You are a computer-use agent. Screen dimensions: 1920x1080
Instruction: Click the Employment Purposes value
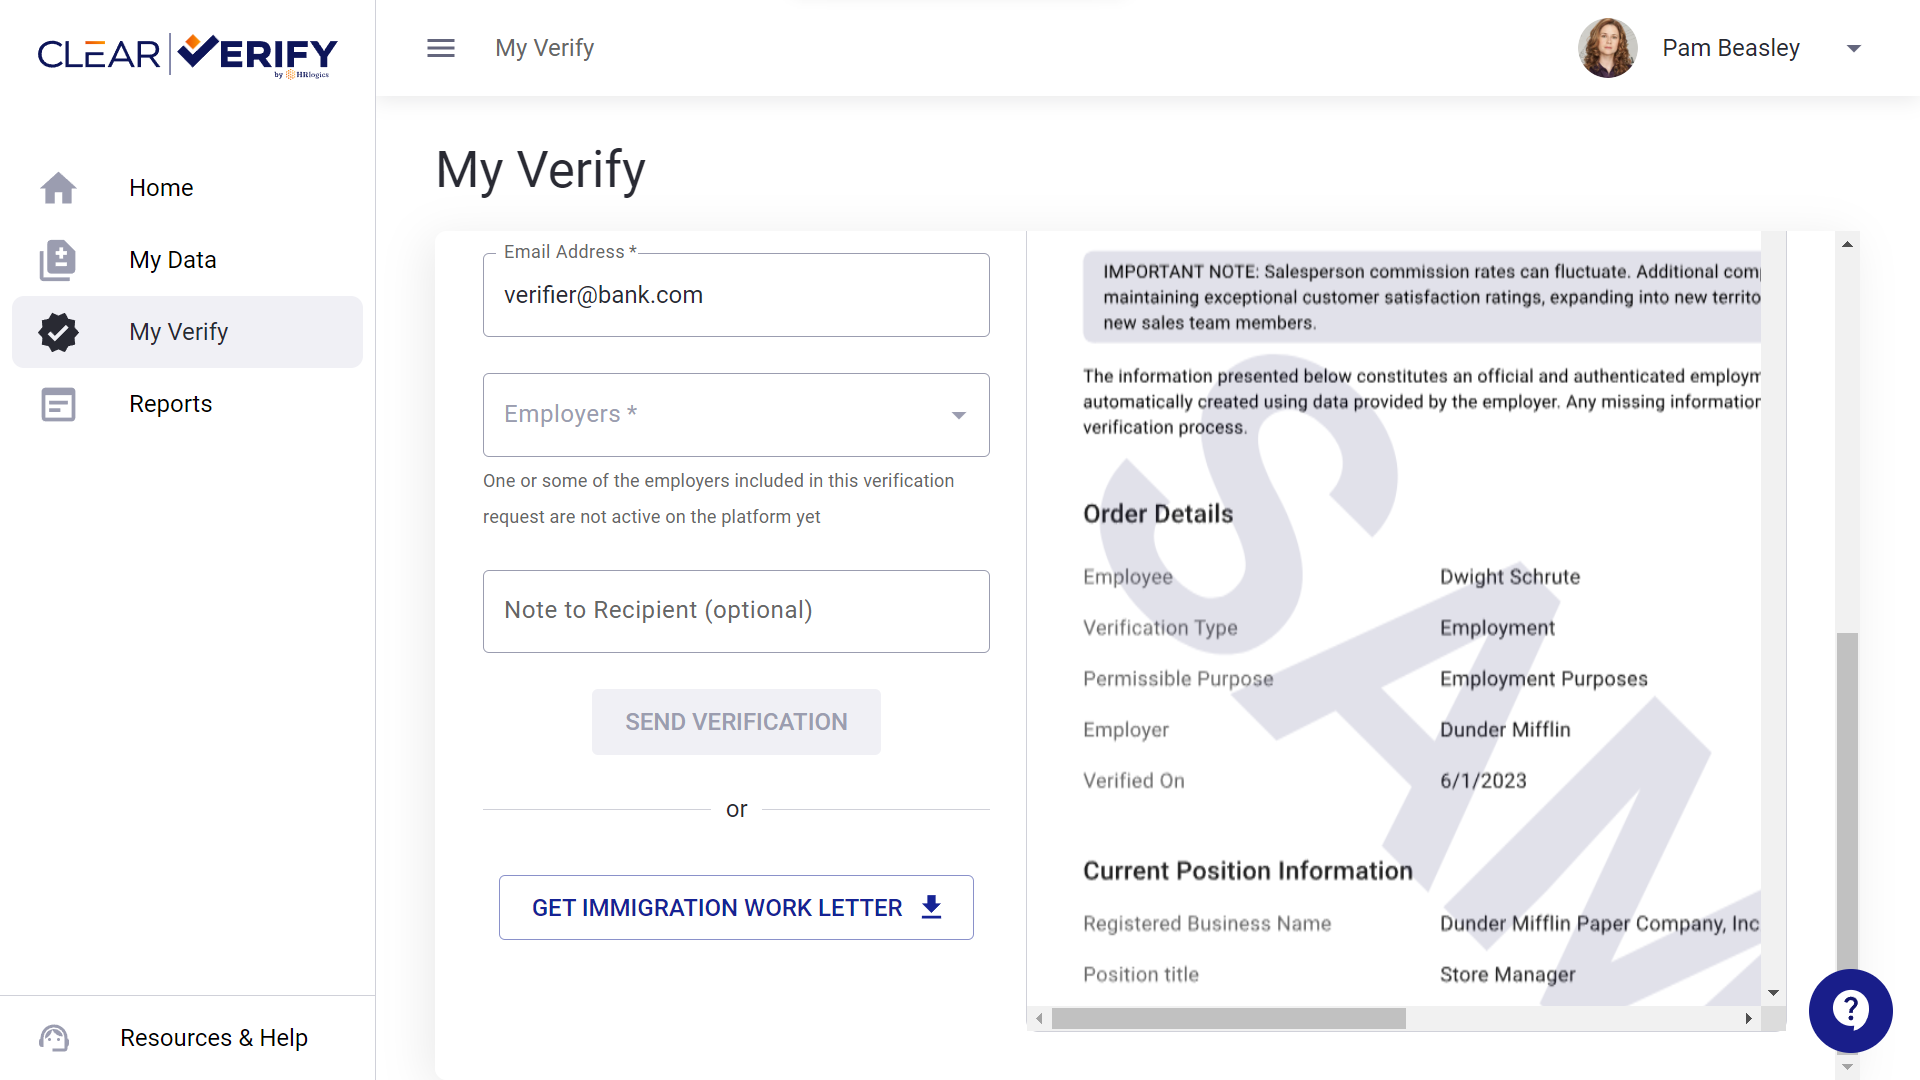point(1543,679)
